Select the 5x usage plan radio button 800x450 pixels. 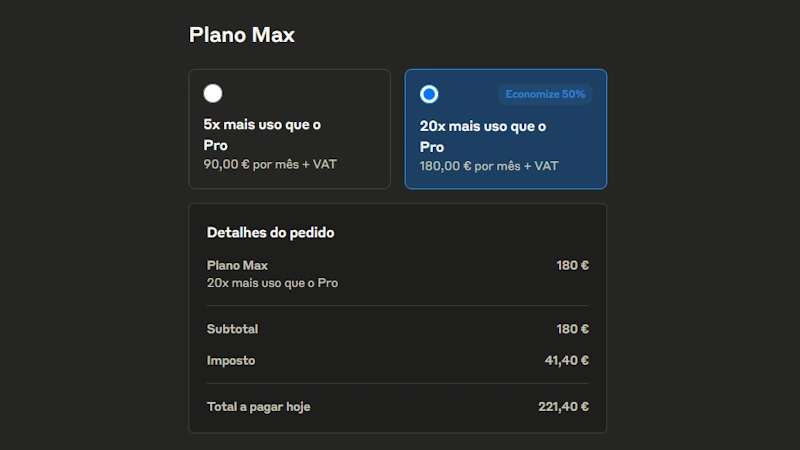tap(213, 94)
